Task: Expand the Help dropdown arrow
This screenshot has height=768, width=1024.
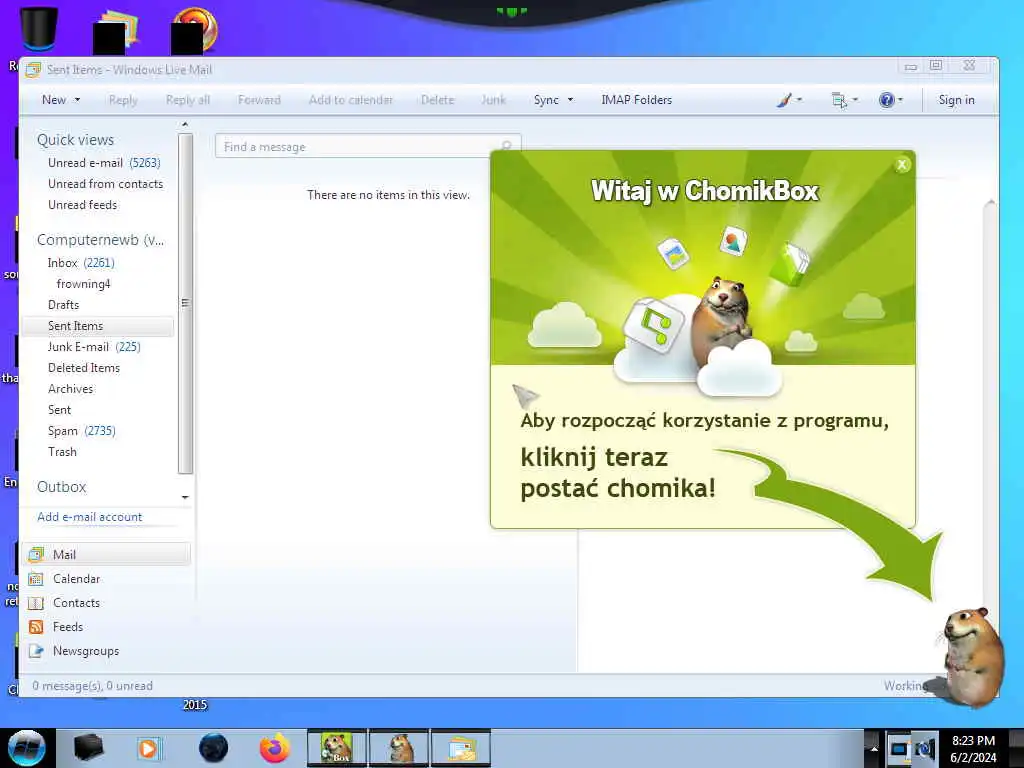Action: pyautogui.click(x=901, y=100)
